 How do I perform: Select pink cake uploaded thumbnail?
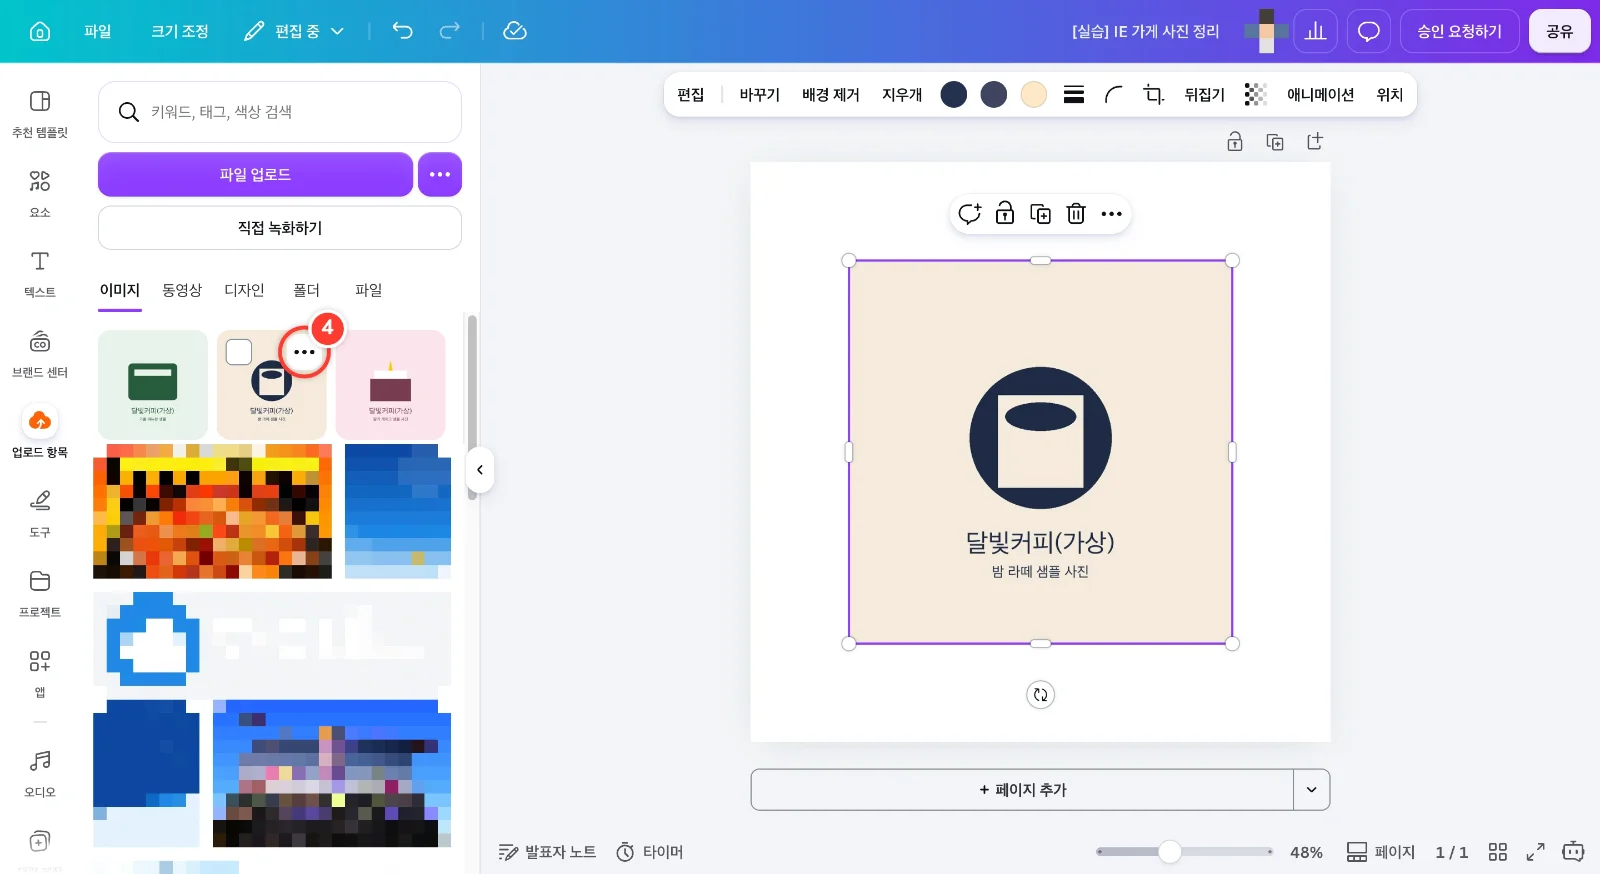pyautogui.click(x=391, y=385)
